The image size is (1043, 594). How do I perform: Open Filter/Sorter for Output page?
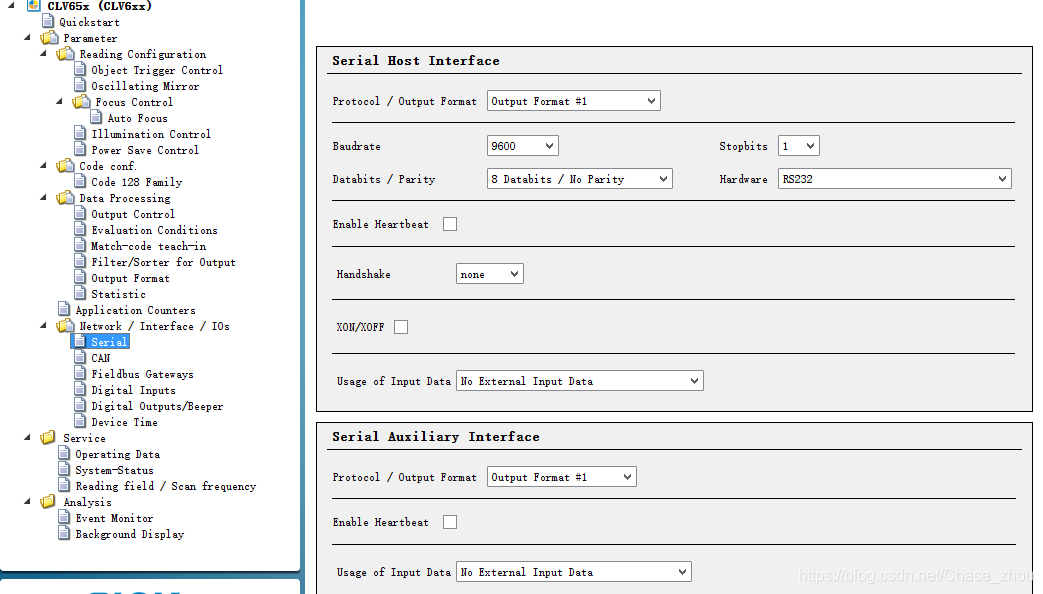tap(163, 262)
